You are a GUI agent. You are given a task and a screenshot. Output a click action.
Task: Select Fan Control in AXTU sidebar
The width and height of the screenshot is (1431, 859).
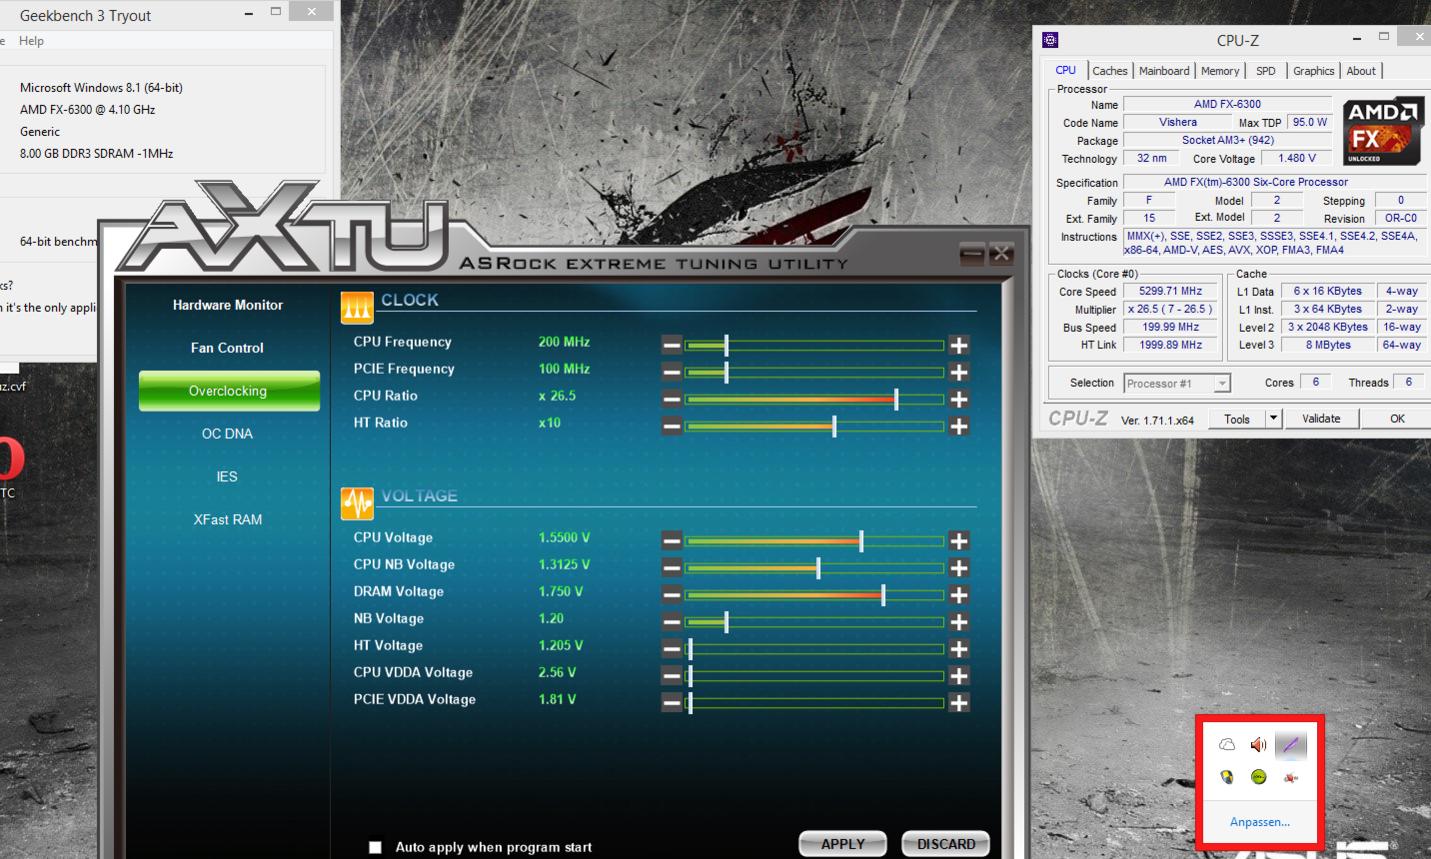click(228, 348)
